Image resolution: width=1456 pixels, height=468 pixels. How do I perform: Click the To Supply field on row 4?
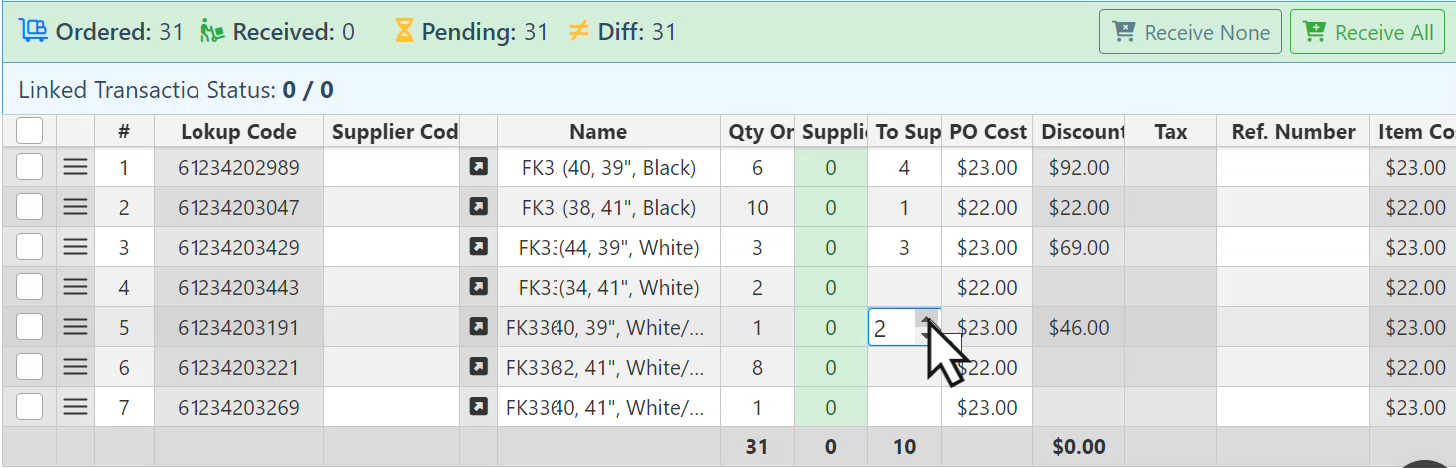(x=904, y=287)
